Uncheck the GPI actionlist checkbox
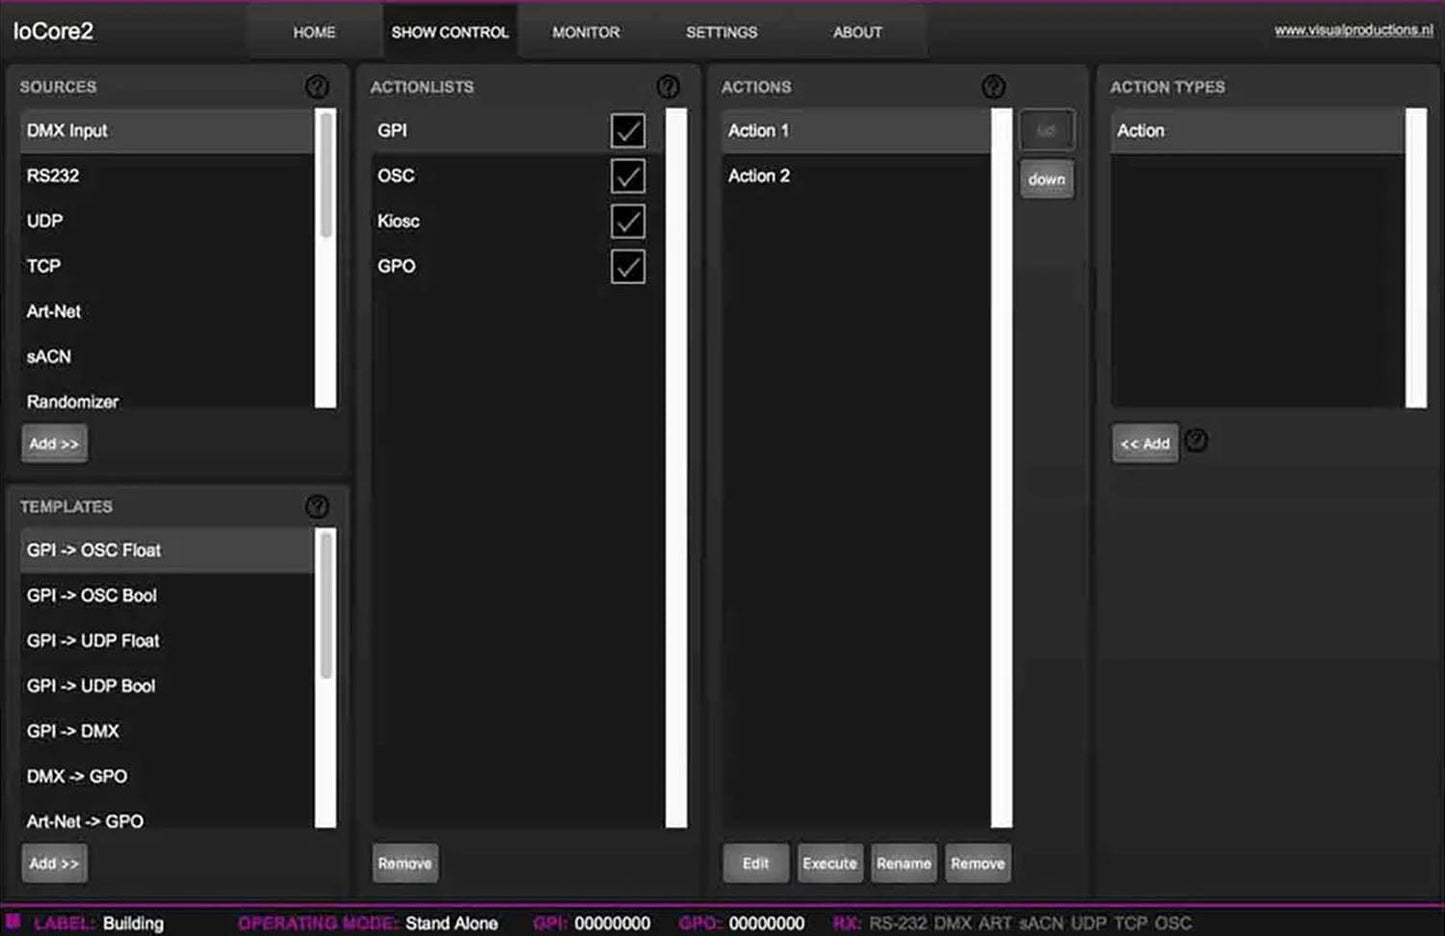This screenshot has width=1445, height=936. click(x=628, y=130)
